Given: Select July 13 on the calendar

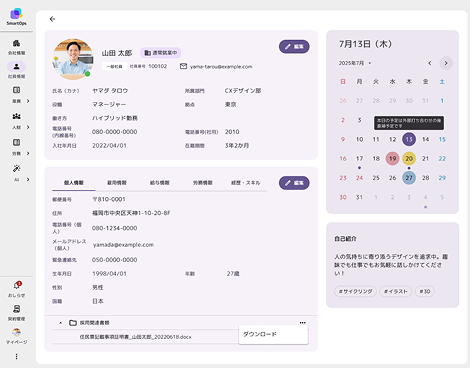Looking at the screenshot, I should point(409,139).
